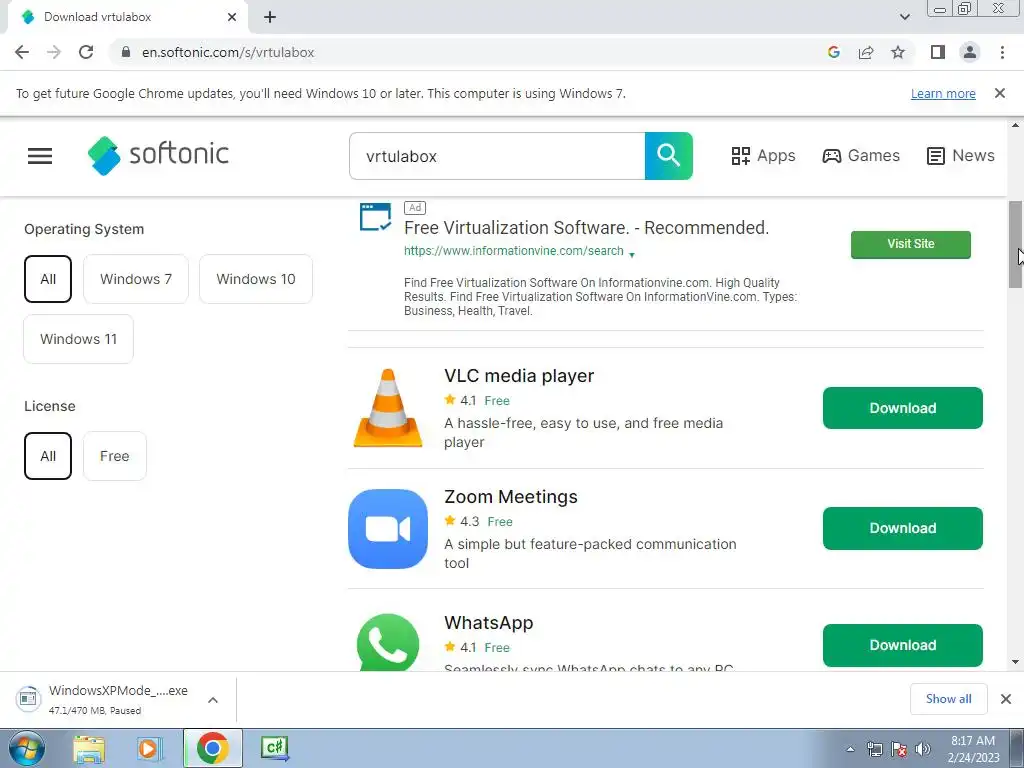Open the Zoom Meetings title
Viewport: 1024px width, 768px height.
point(511,497)
